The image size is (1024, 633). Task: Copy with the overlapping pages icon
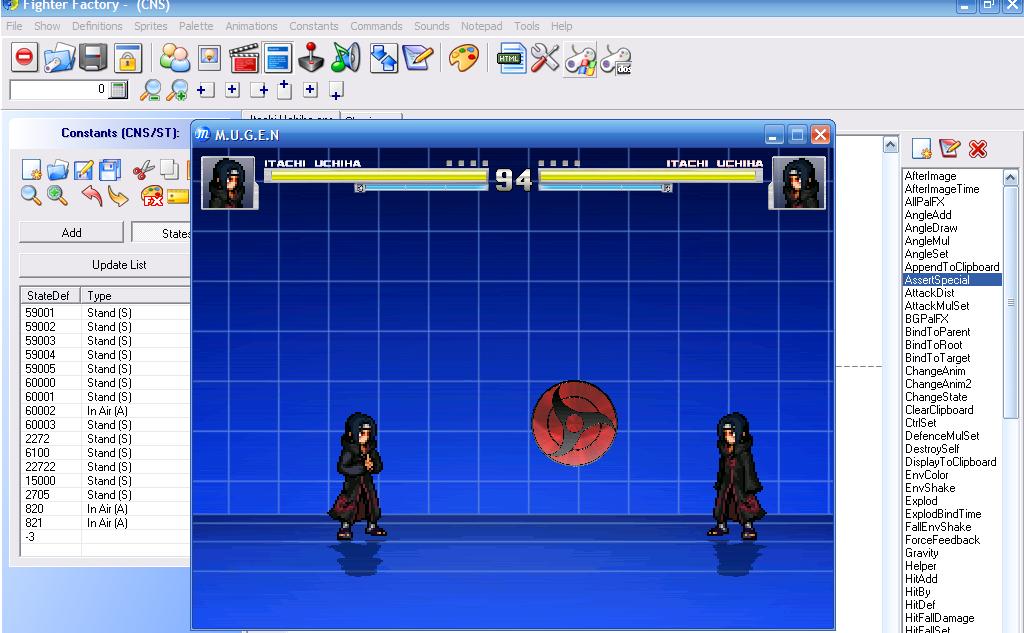pos(169,170)
